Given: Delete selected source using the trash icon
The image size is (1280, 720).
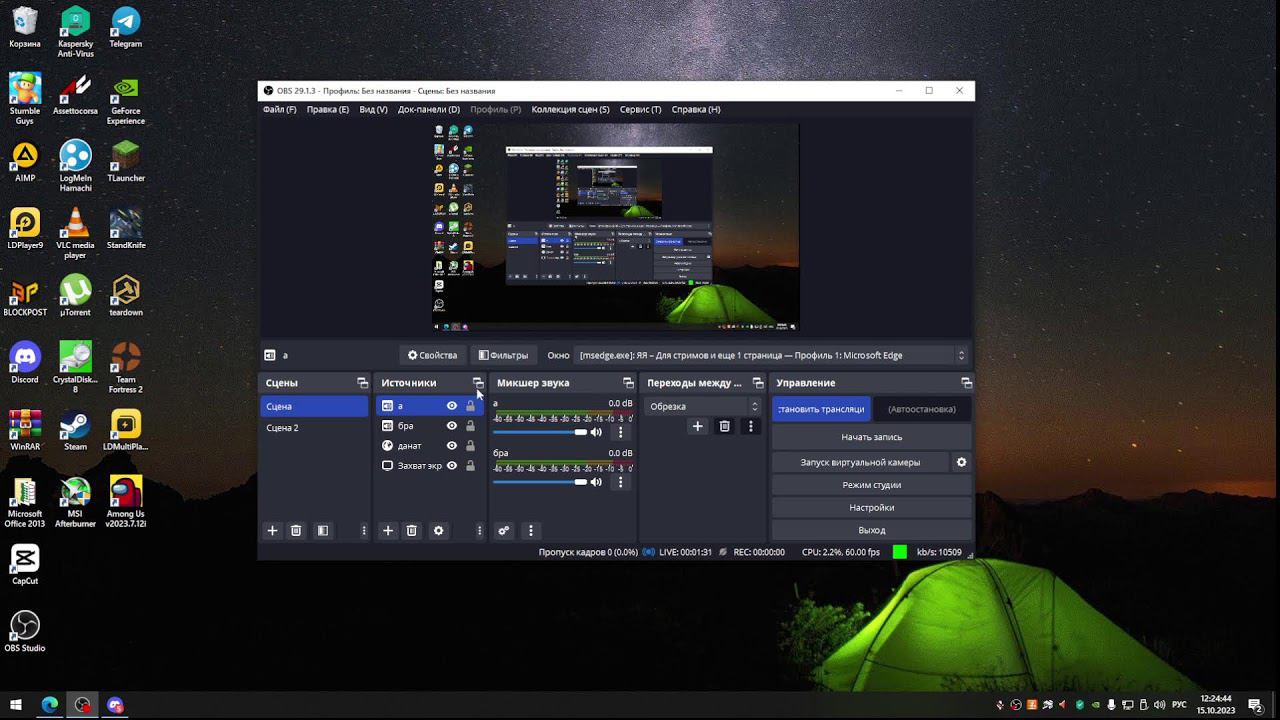Looking at the screenshot, I should [411, 531].
